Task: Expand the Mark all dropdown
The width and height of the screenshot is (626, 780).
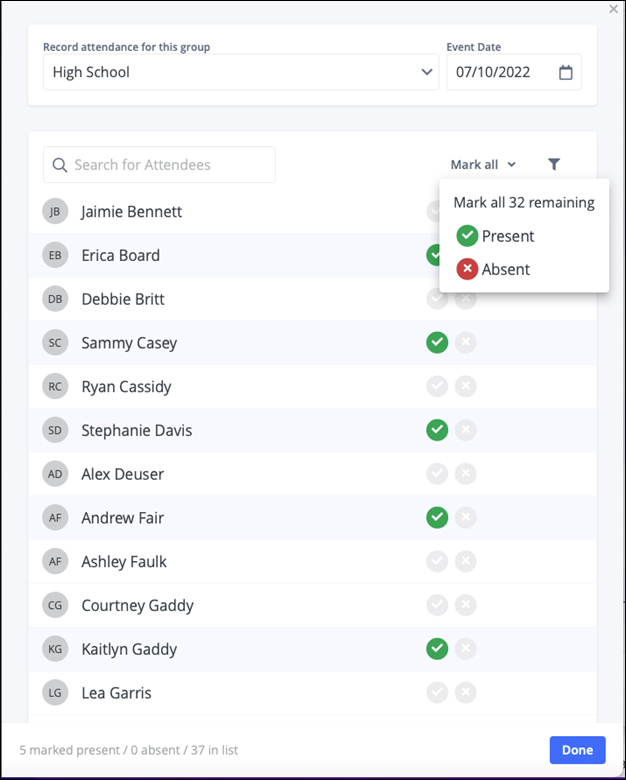Action: click(x=483, y=164)
